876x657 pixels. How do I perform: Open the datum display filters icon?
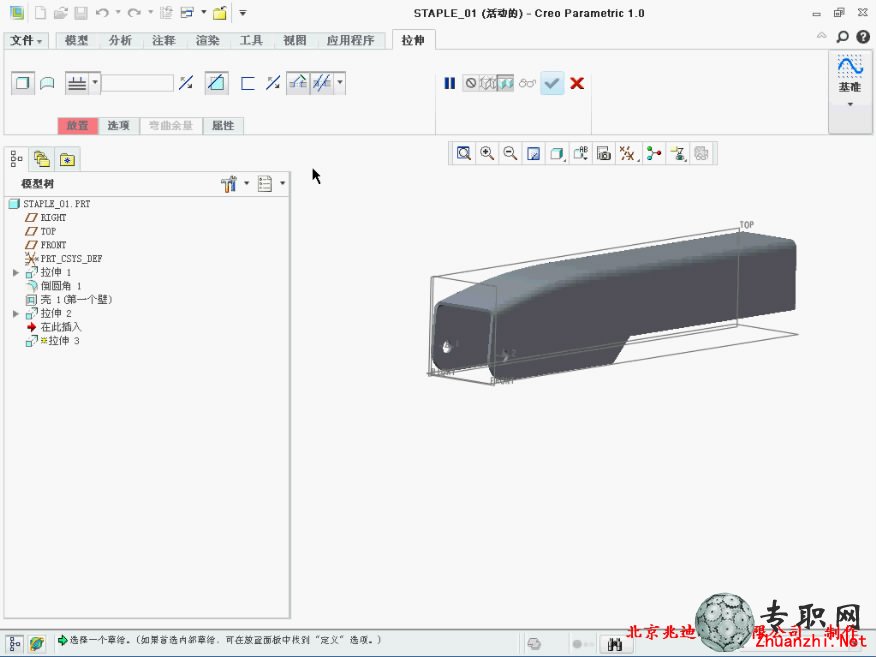click(628, 153)
